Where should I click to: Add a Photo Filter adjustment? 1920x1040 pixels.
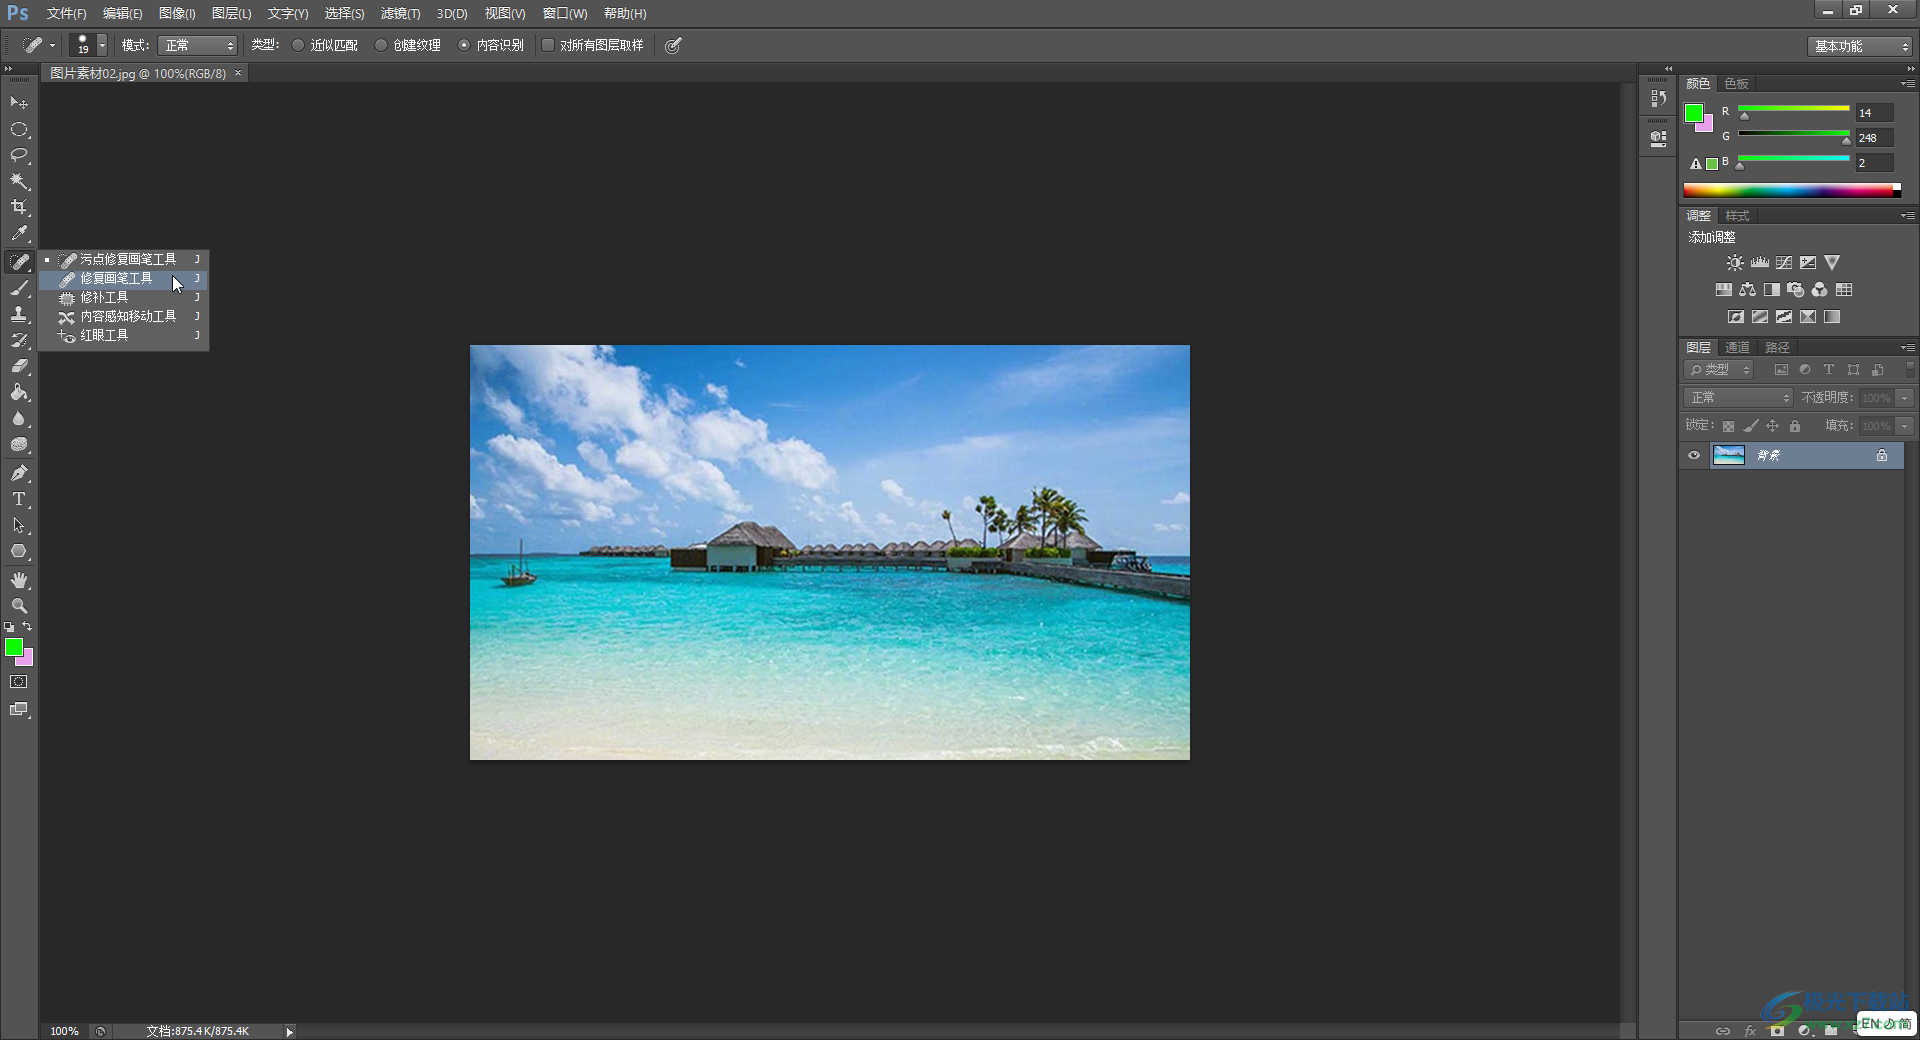[x=1795, y=290]
